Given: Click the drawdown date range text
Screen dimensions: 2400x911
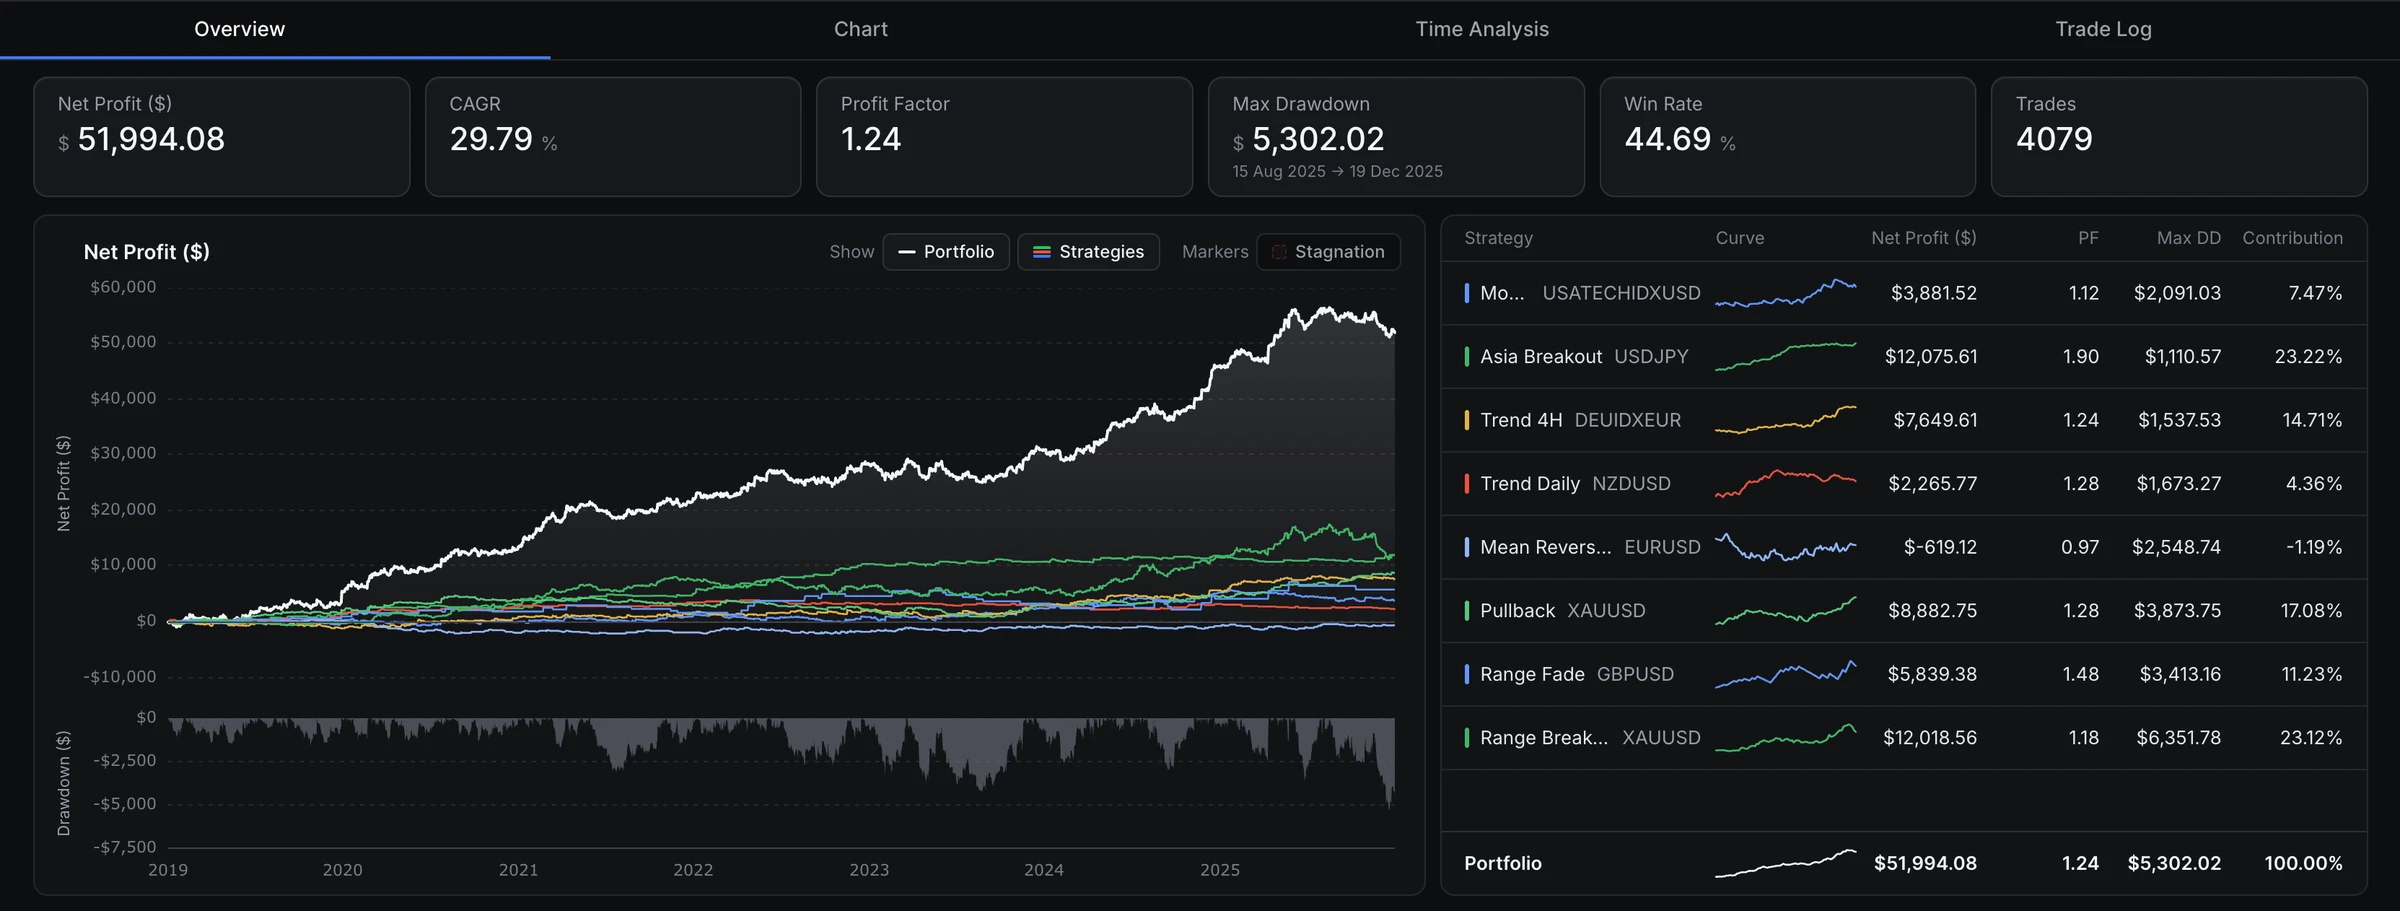Looking at the screenshot, I should tap(1337, 171).
